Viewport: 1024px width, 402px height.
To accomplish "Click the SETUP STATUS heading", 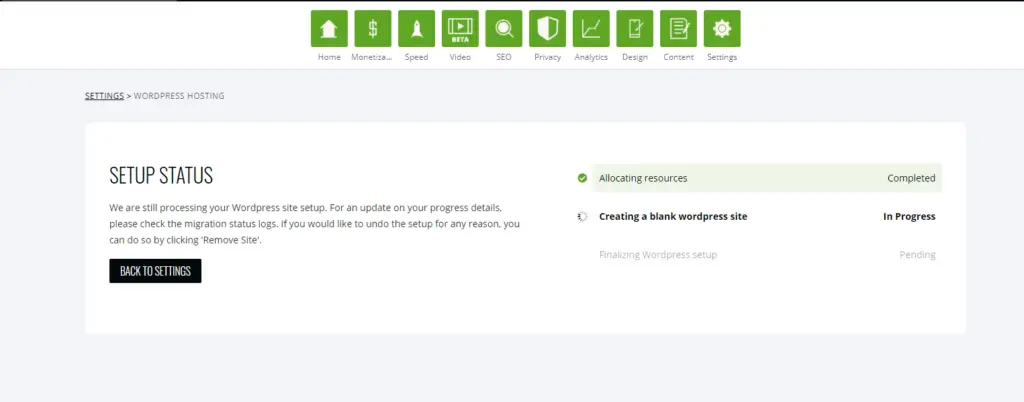I will click(x=161, y=176).
